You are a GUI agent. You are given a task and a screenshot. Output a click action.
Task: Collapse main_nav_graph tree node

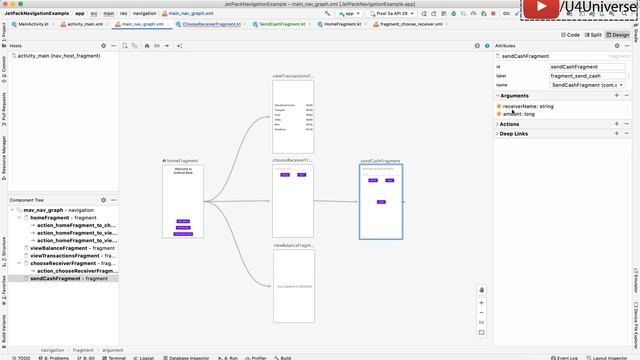click(12, 210)
